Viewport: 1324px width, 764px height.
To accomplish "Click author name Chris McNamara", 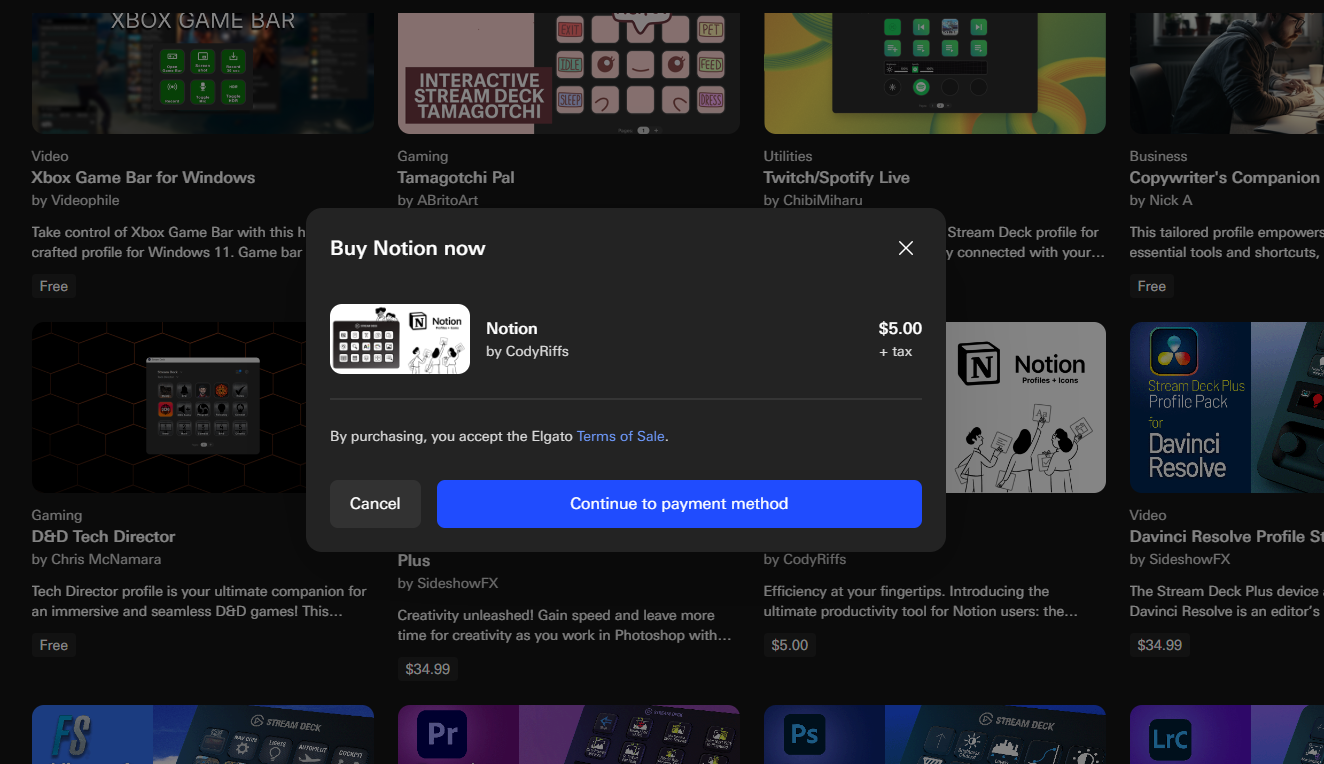I will click(105, 559).
